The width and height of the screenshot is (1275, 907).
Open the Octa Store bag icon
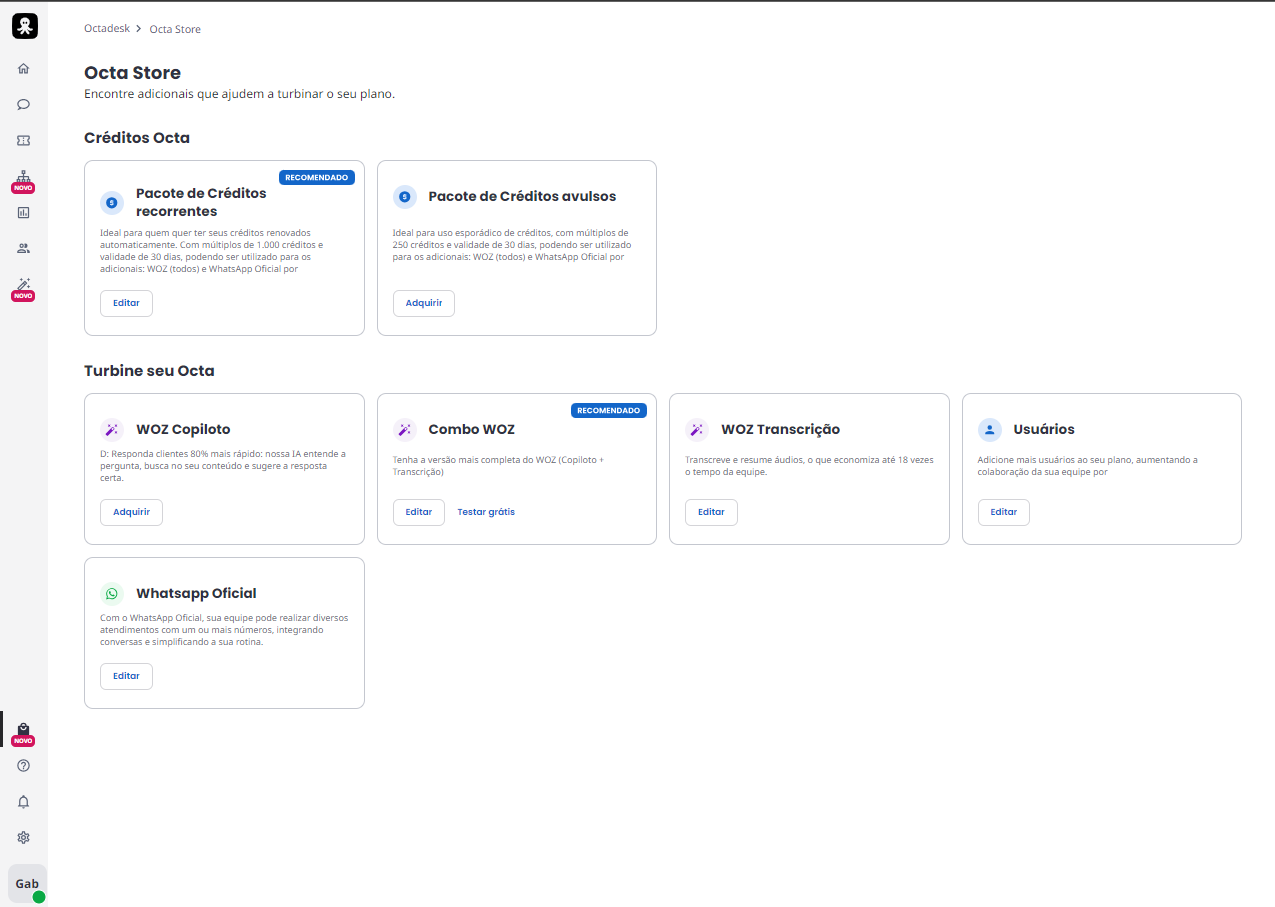24,729
